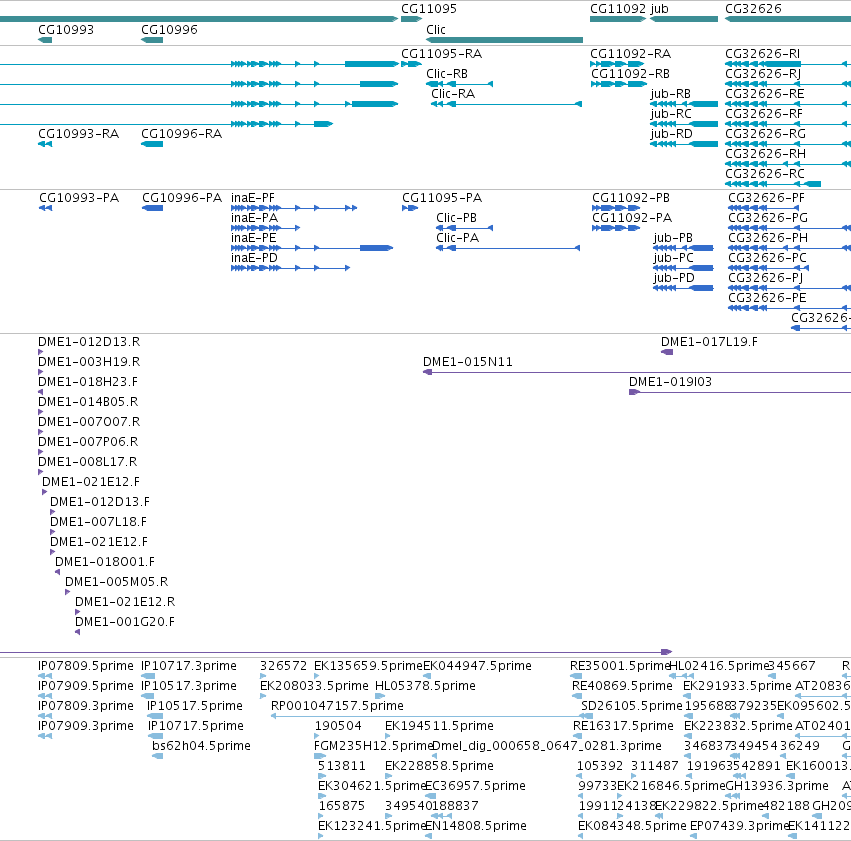Select the EK084348.5prime EST
This screenshot has height=841, width=851.
pos(581,837)
